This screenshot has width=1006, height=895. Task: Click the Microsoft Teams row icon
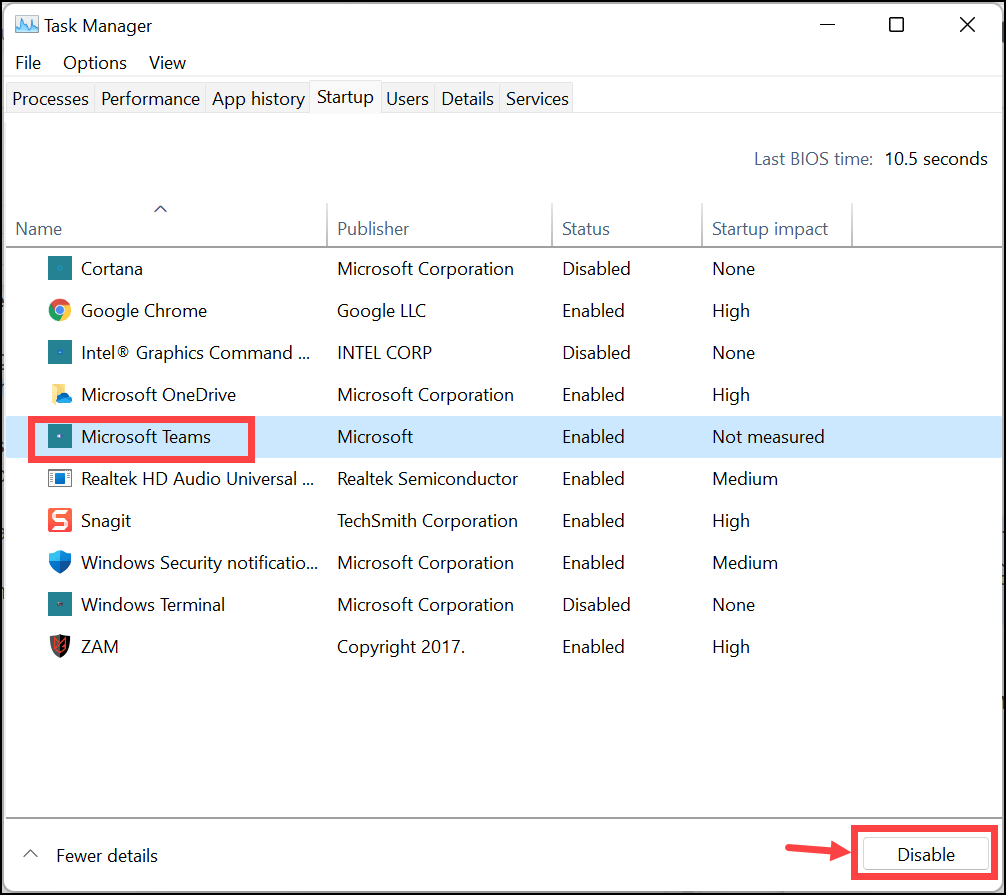(60, 436)
